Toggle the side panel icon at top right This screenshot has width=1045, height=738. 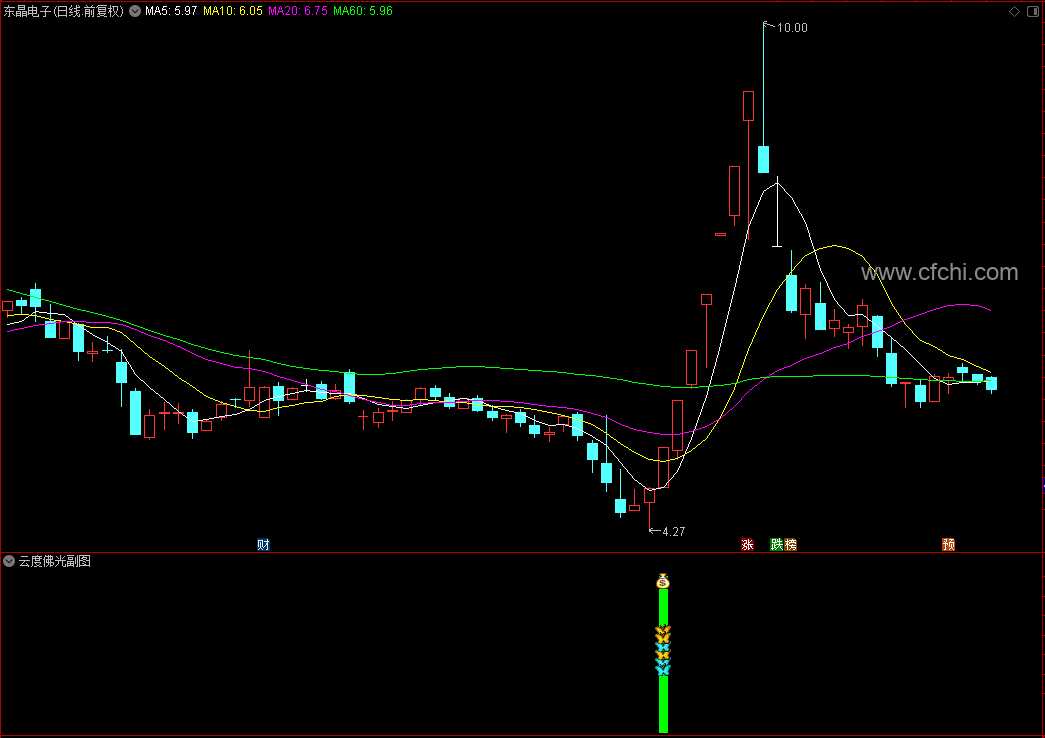(1033, 11)
